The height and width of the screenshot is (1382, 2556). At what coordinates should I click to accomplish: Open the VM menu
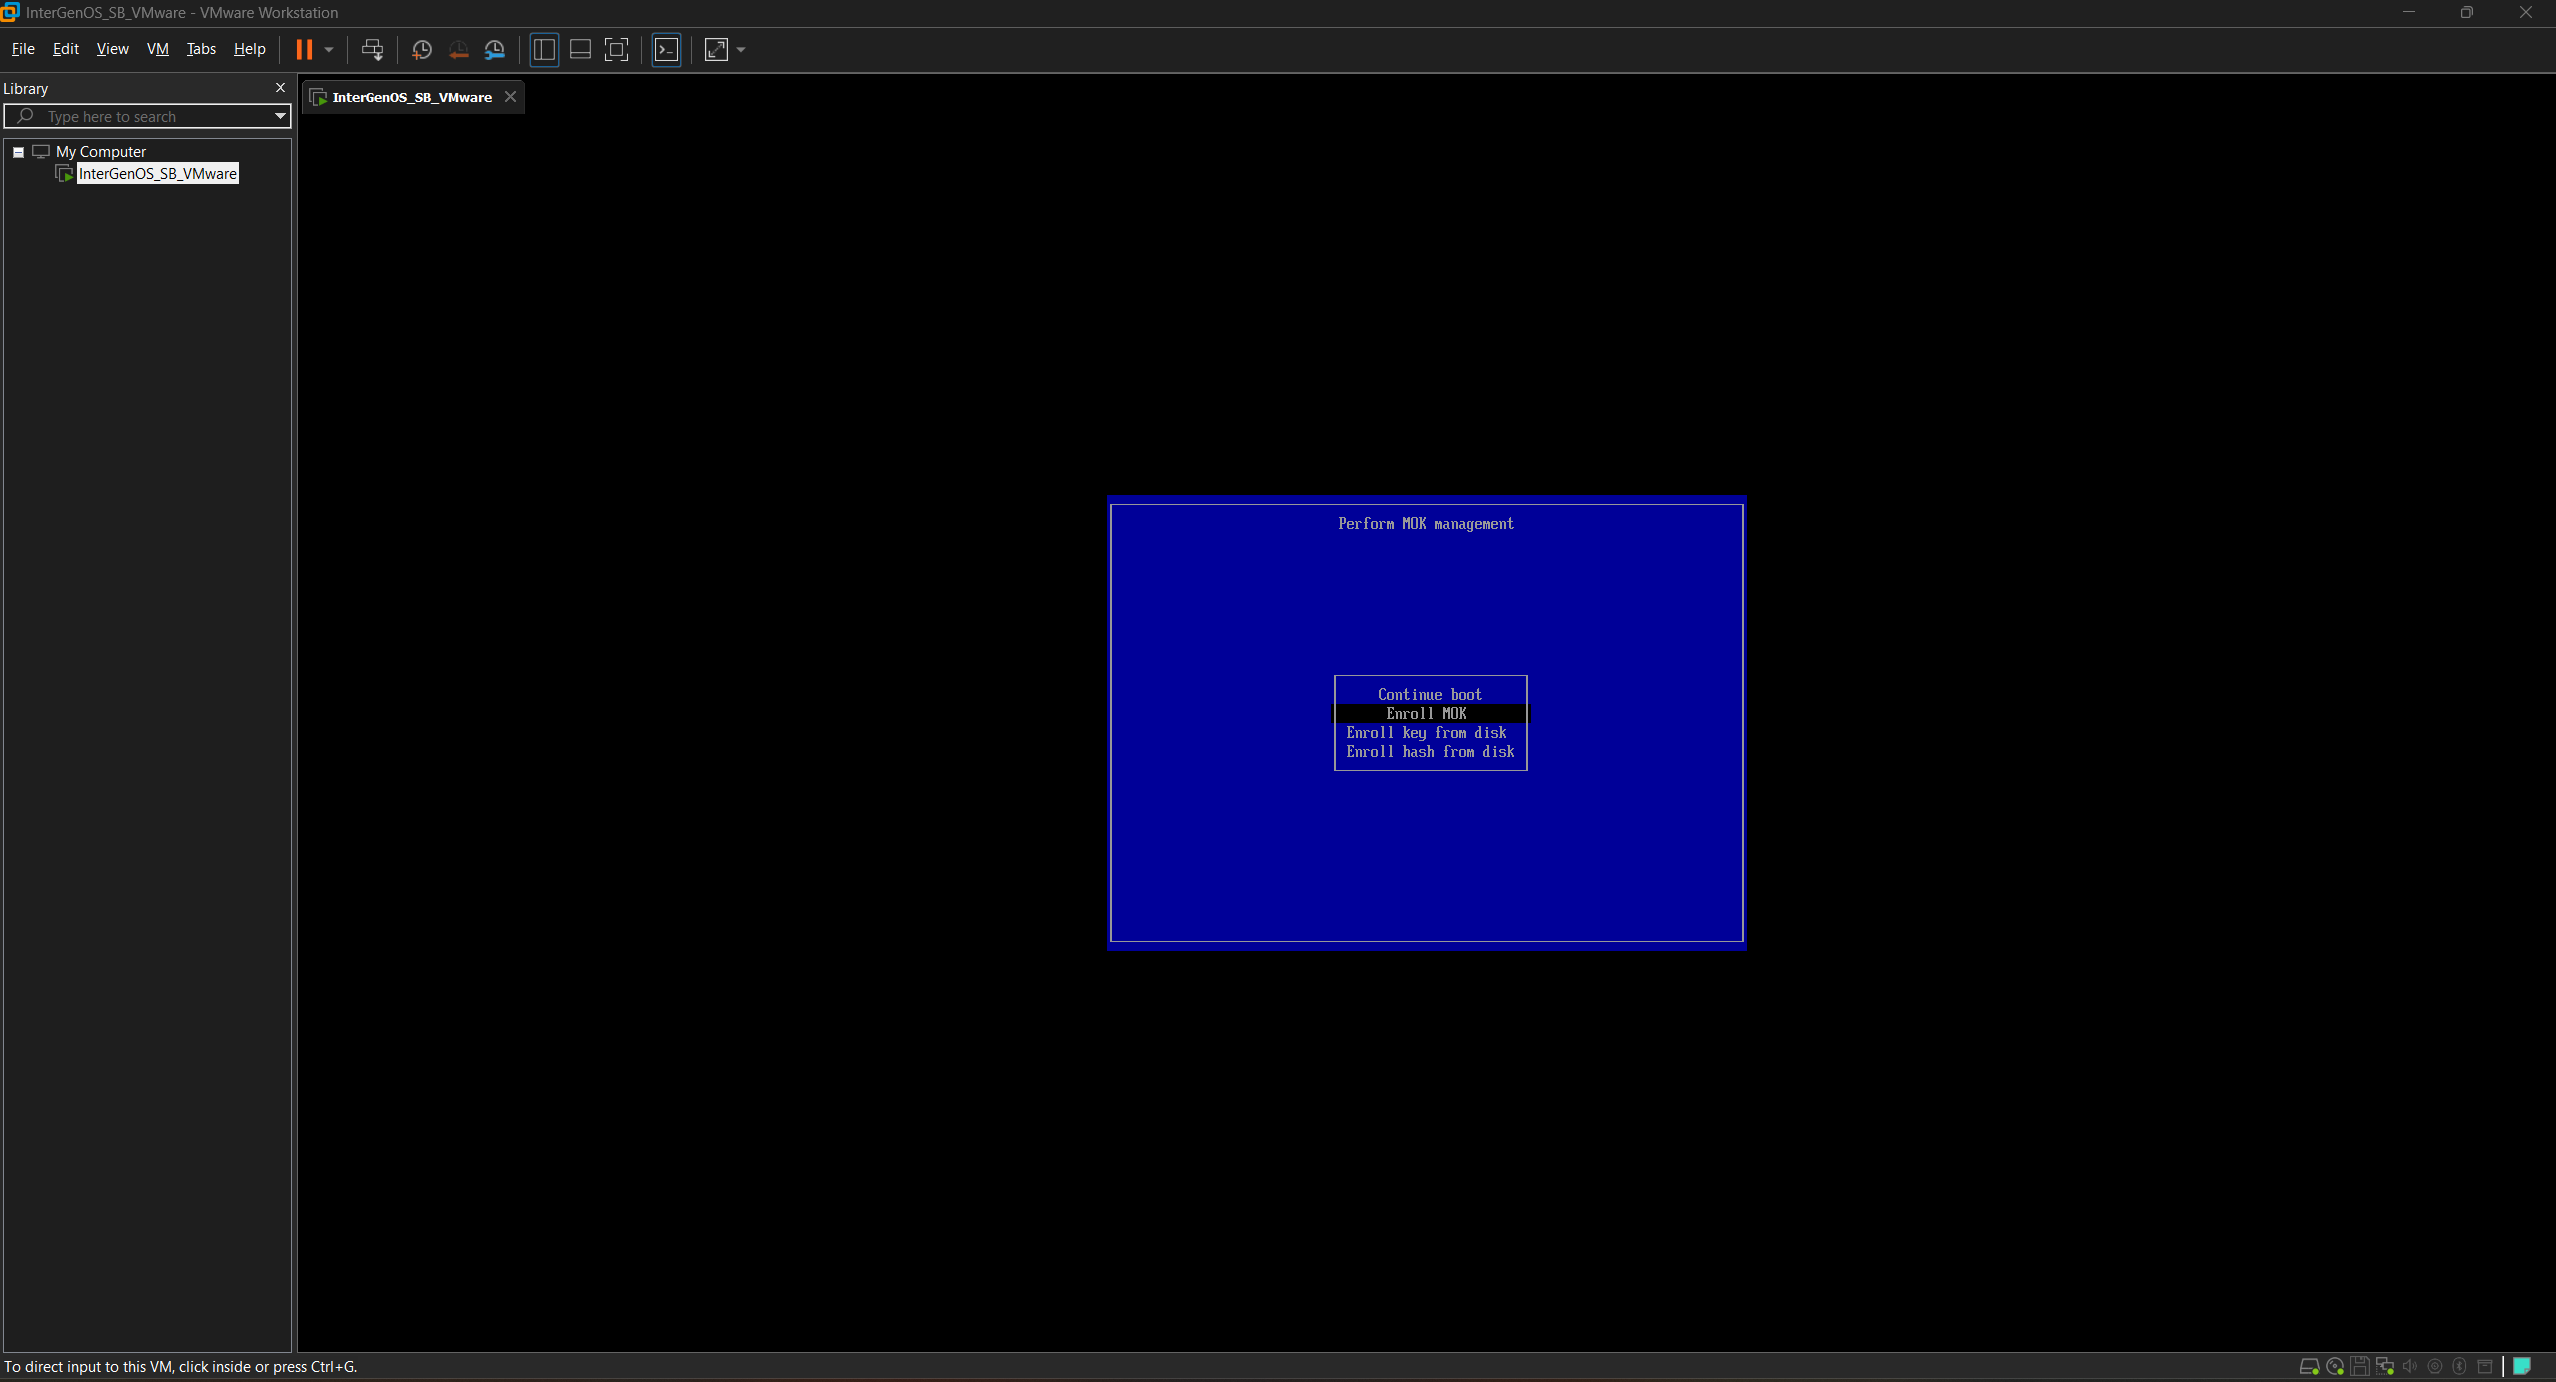[157, 49]
